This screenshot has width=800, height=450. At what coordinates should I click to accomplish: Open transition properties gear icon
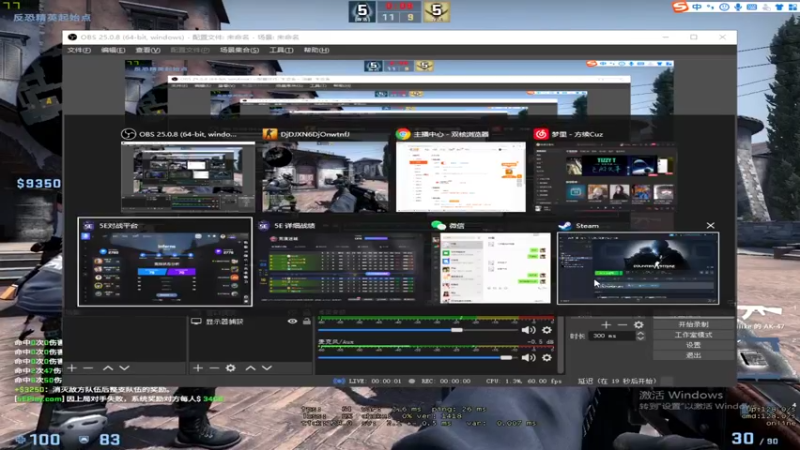[x=638, y=324]
